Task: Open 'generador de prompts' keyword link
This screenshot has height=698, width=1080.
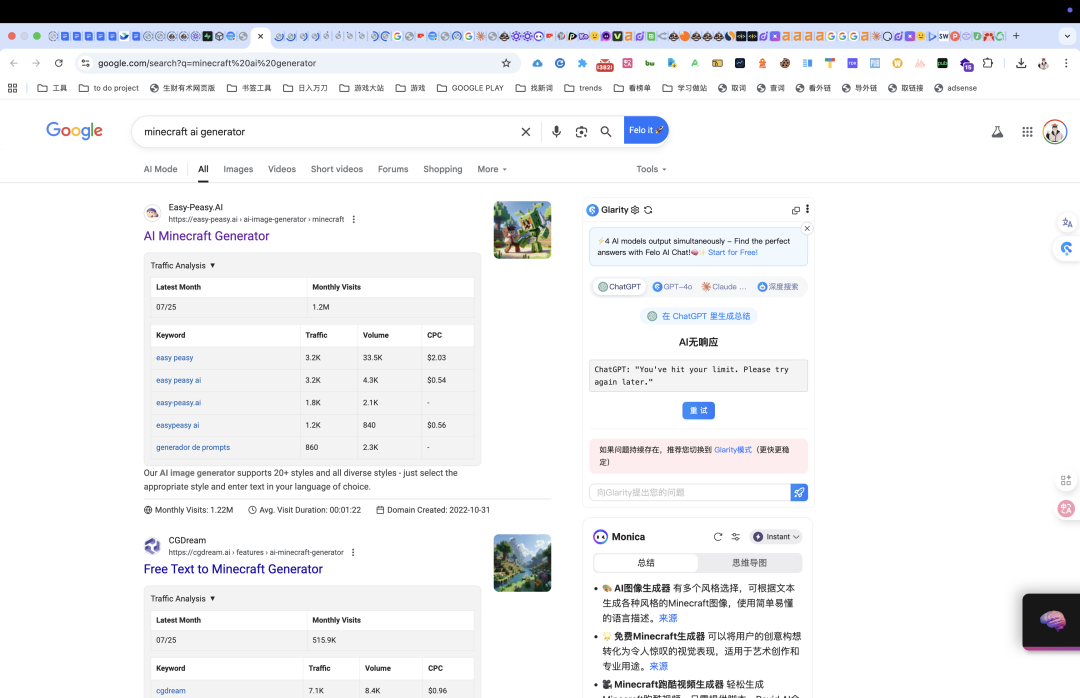Action: [x=193, y=447]
